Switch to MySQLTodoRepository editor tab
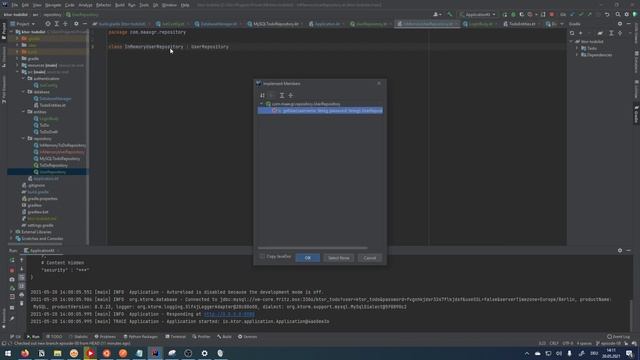Image resolution: width=640 pixels, height=360 pixels. coord(275,24)
